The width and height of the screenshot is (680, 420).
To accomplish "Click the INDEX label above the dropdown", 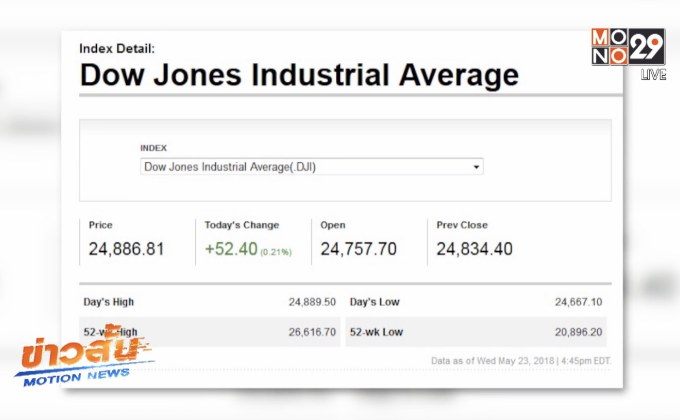I will (x=154, y=148).
